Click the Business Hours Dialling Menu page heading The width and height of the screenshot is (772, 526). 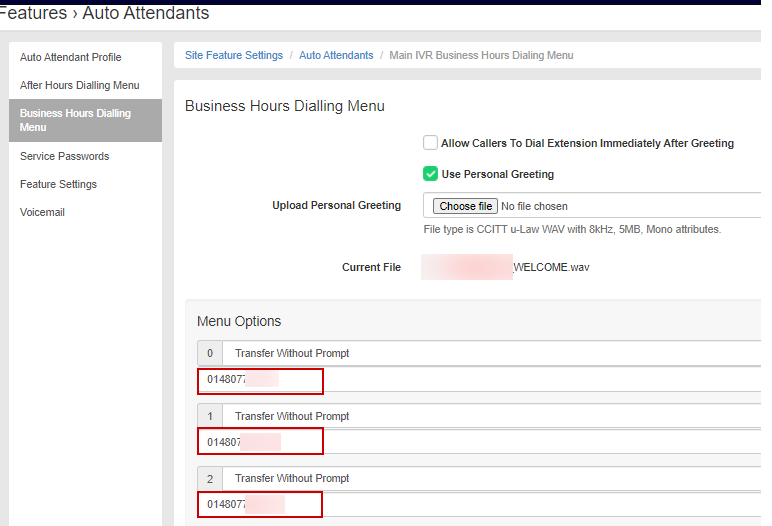(x=285, y=106)
